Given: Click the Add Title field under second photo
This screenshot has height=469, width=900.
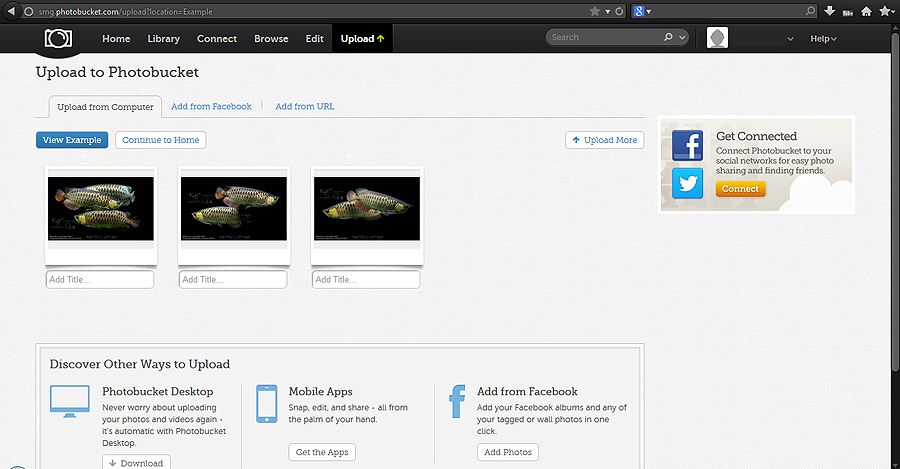Looking at the screenshot, I should 233,280.
